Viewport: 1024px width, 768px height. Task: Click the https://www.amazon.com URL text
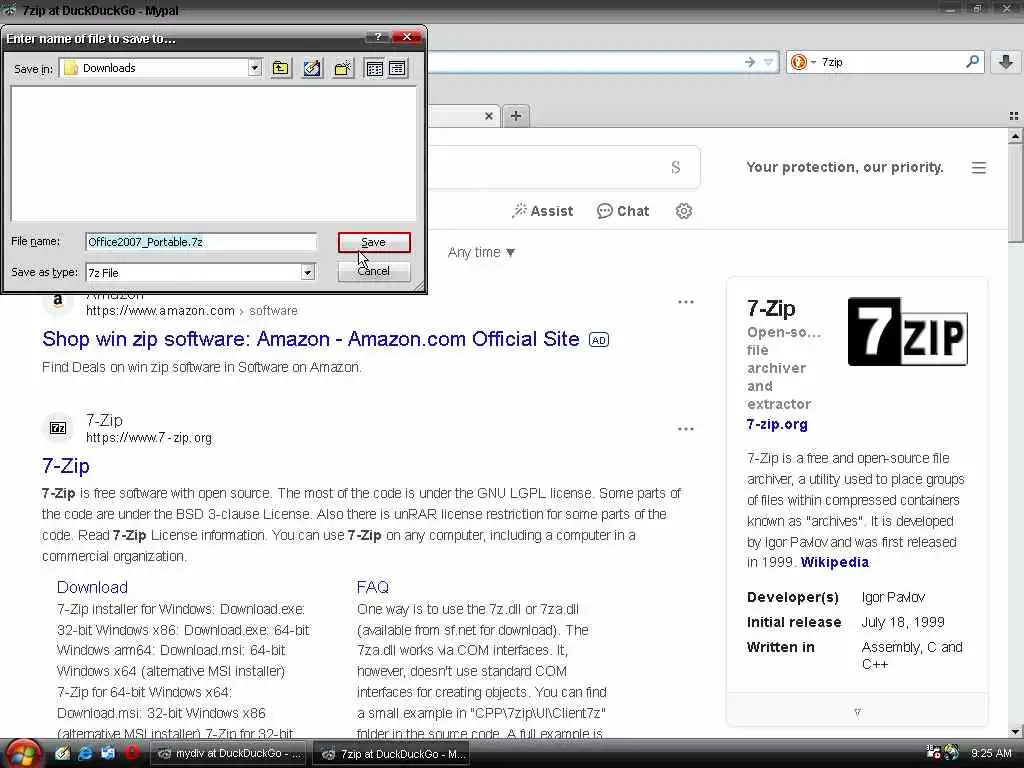(160, 311)
